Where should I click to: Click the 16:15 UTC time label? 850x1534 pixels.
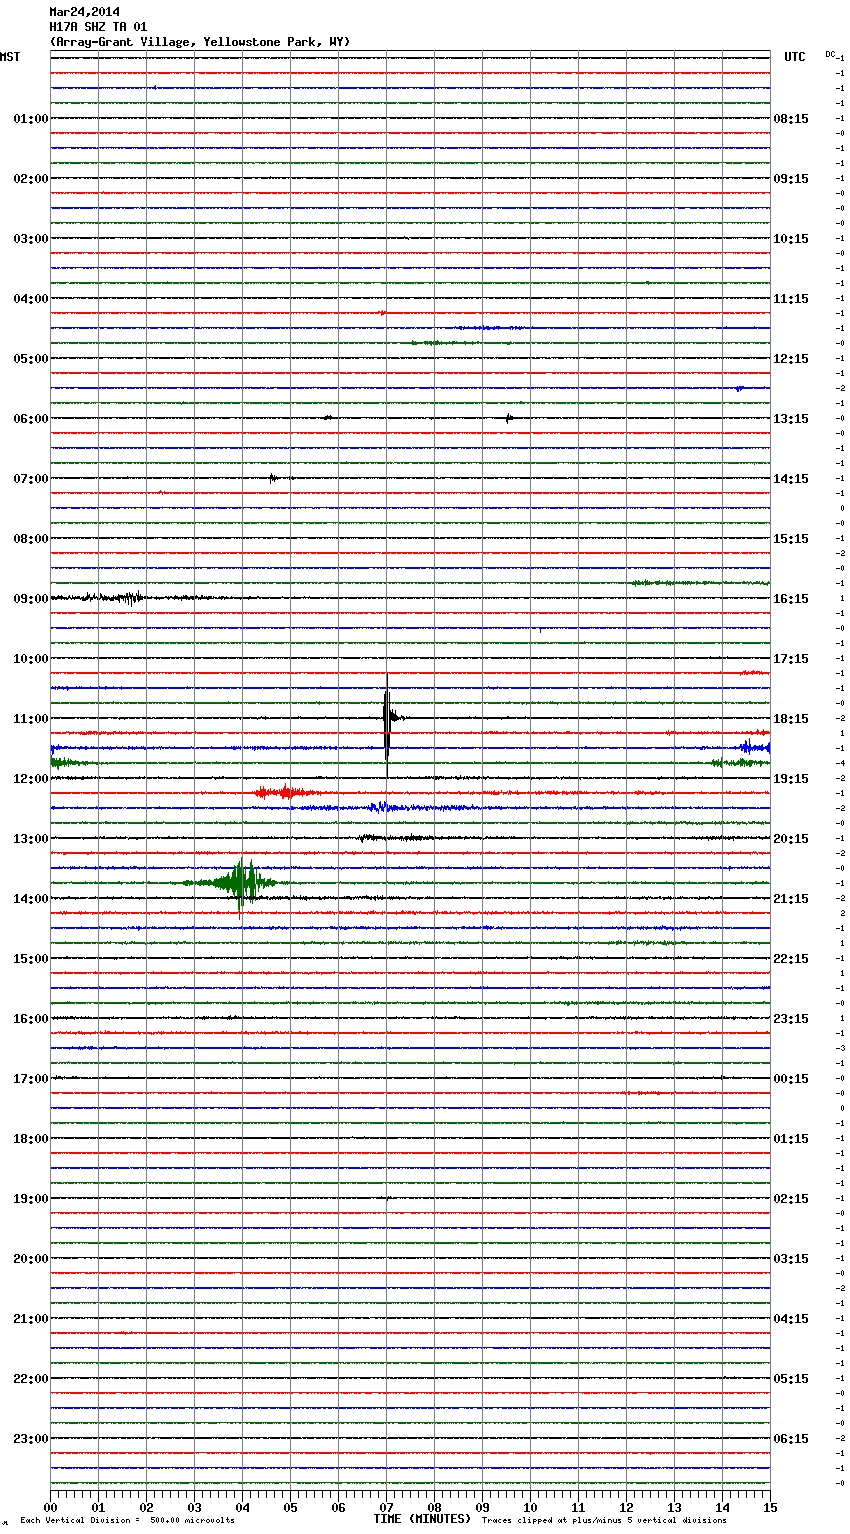pyautogui.click(x=791, y=599)
